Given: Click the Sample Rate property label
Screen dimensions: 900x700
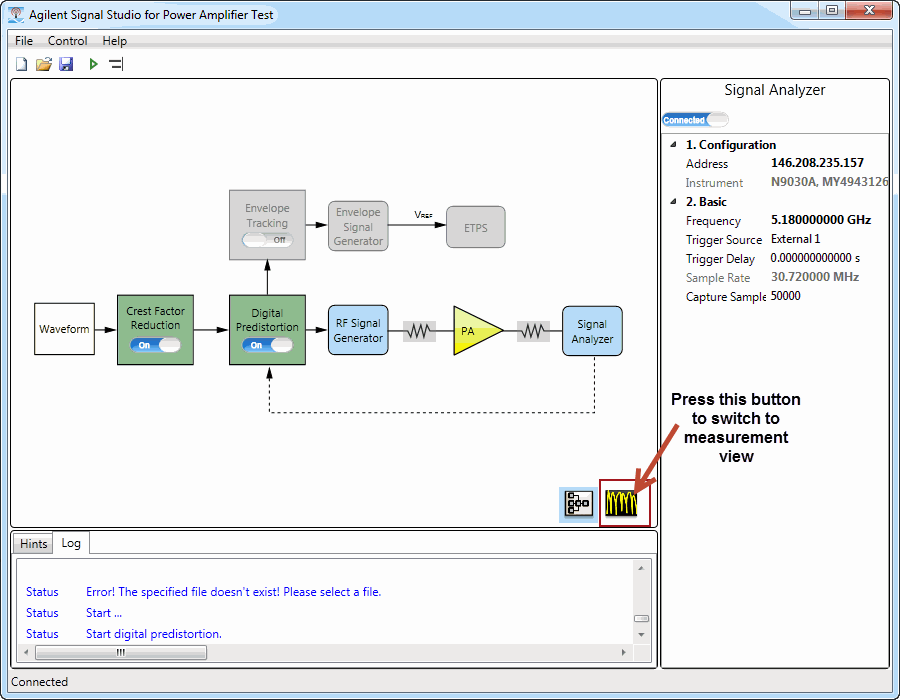Looking at the screenshot, I should point(717,278).
